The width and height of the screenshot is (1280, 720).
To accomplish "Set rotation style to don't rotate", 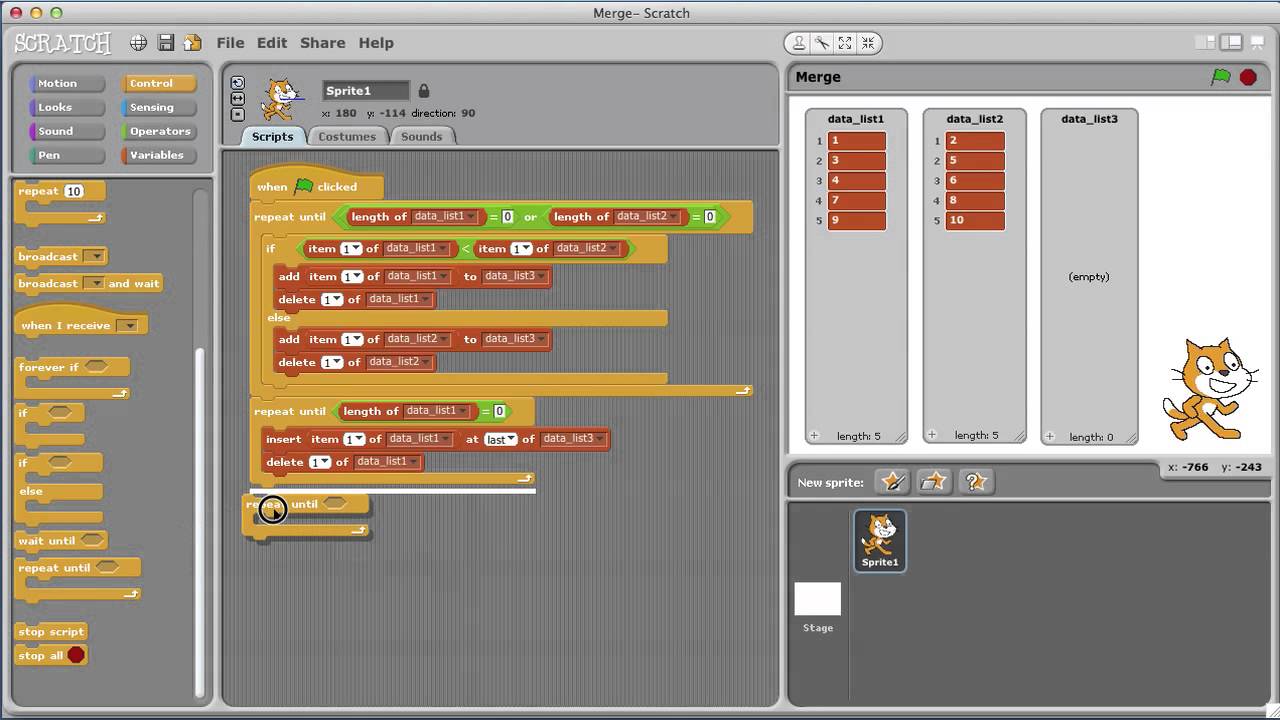I will pyautogui.click(x=237, y=114).
